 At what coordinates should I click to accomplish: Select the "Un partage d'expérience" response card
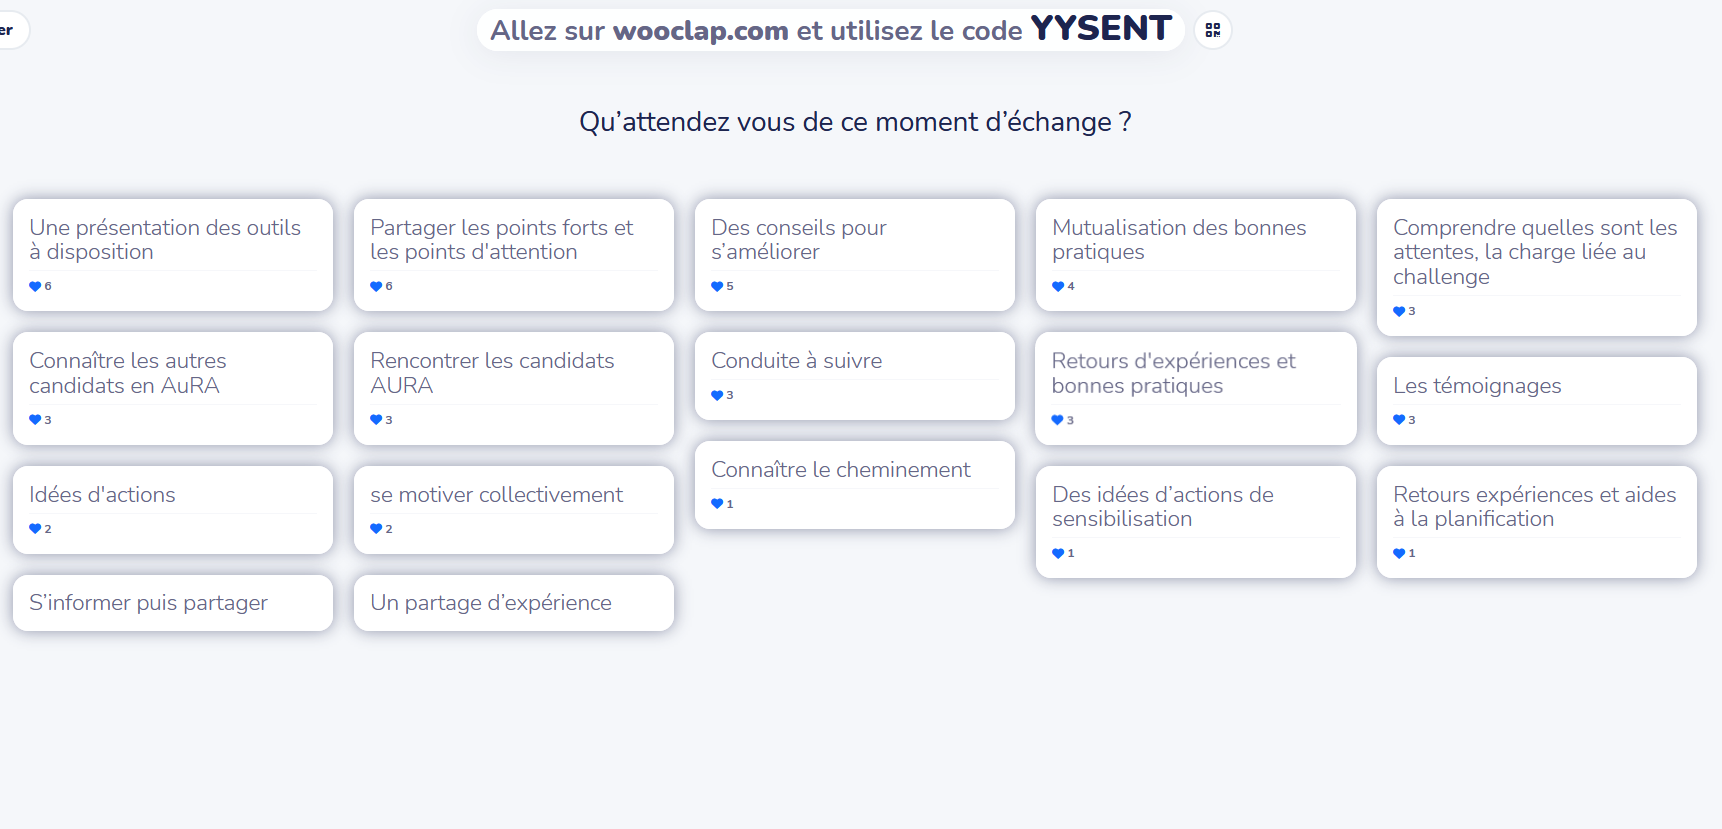click(513, 603)
